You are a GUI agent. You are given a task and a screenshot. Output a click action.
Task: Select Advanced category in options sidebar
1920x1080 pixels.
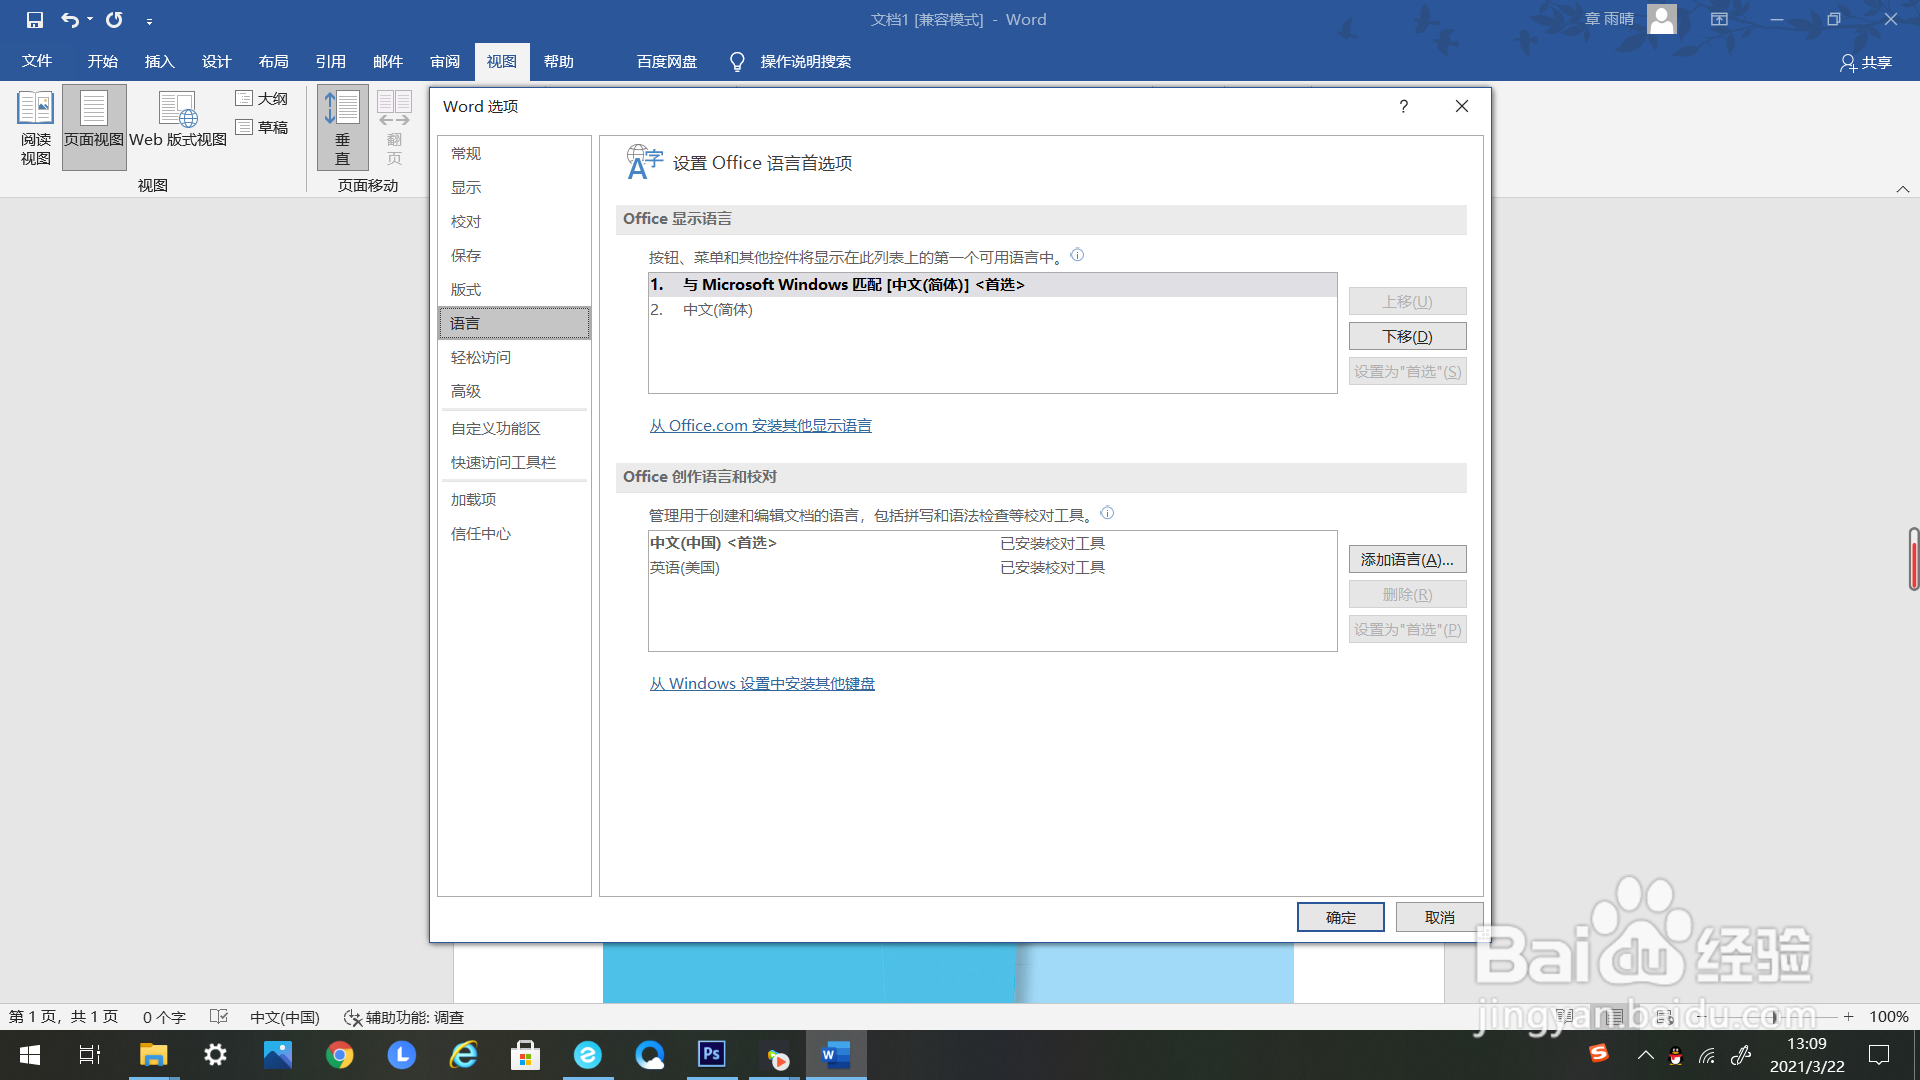(x=466, y=391)
